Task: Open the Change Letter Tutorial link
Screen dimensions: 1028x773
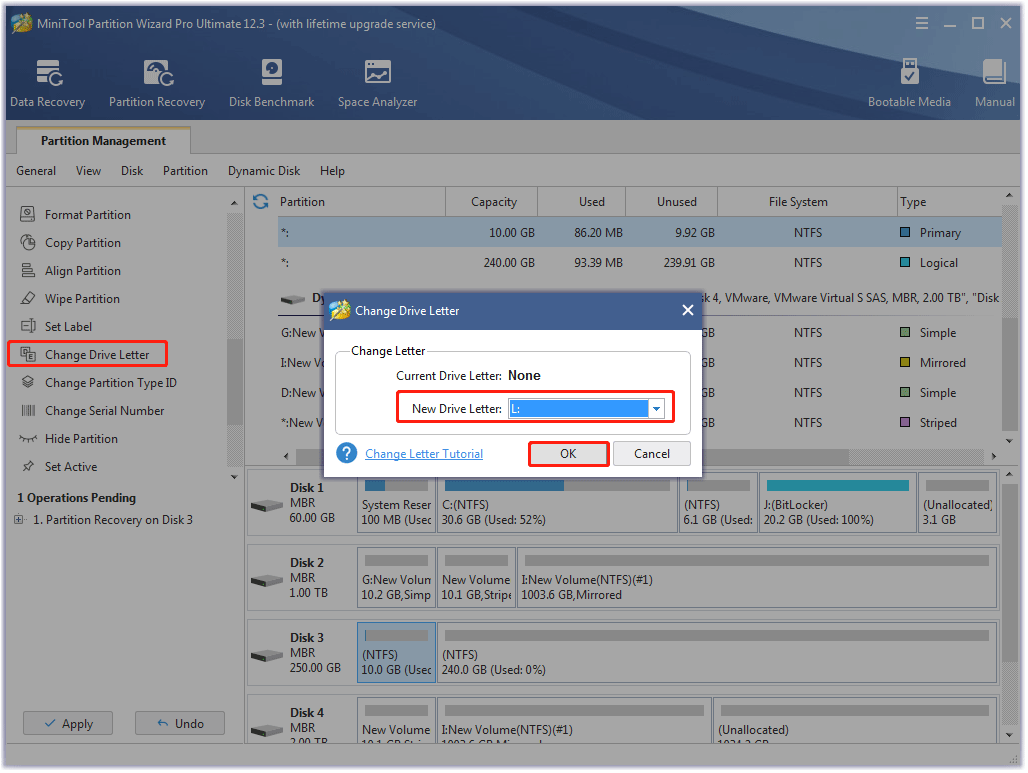Action: coord(423,453)
